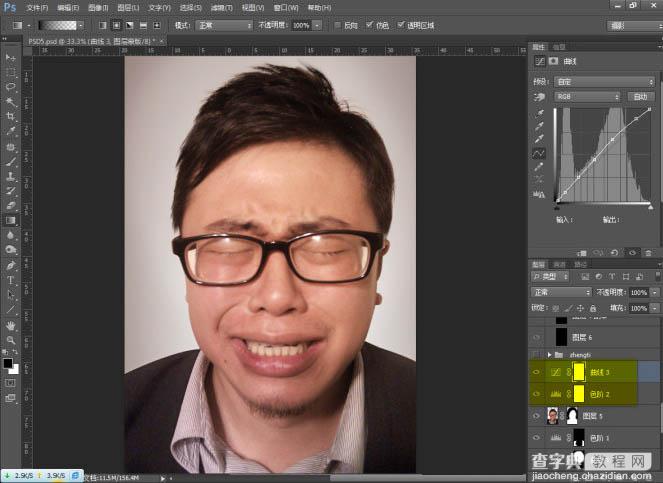Viewport: 663px width, 483px height.
Task: Open the 视图(V) menu
Action: pyautogui.click(x=253, y=8)
